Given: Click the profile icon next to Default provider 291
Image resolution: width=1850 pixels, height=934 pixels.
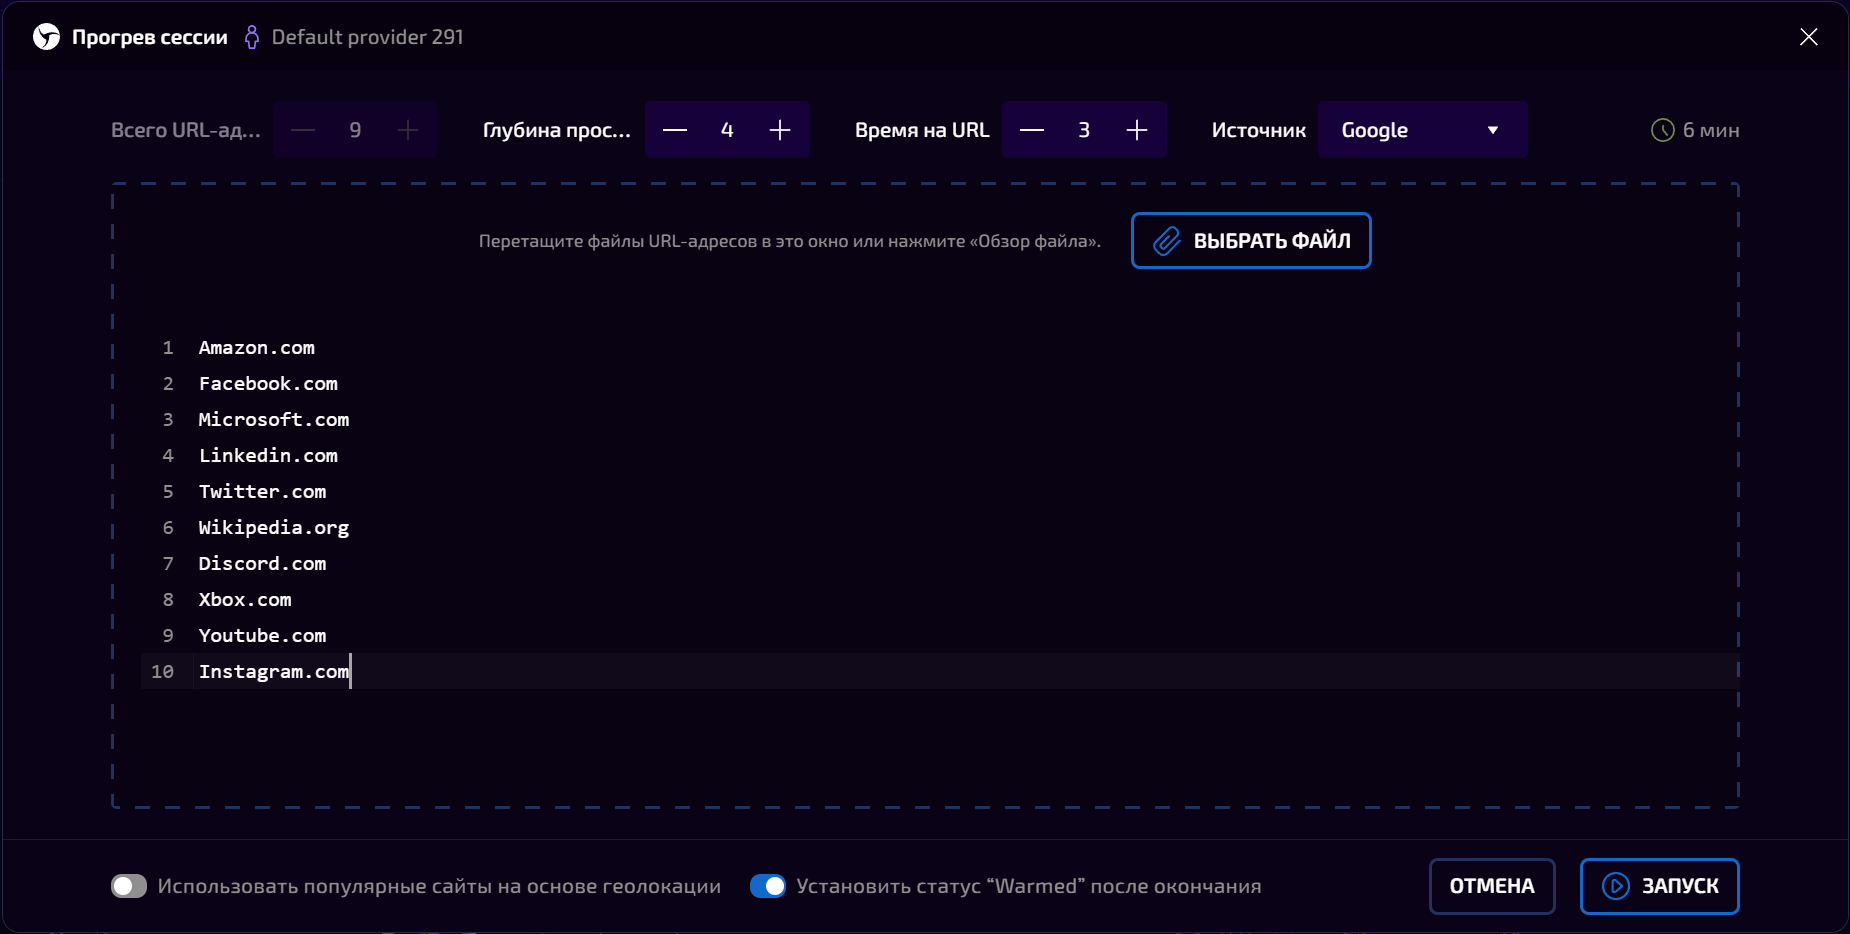Looking at the screenshot, I should [252, 37].
